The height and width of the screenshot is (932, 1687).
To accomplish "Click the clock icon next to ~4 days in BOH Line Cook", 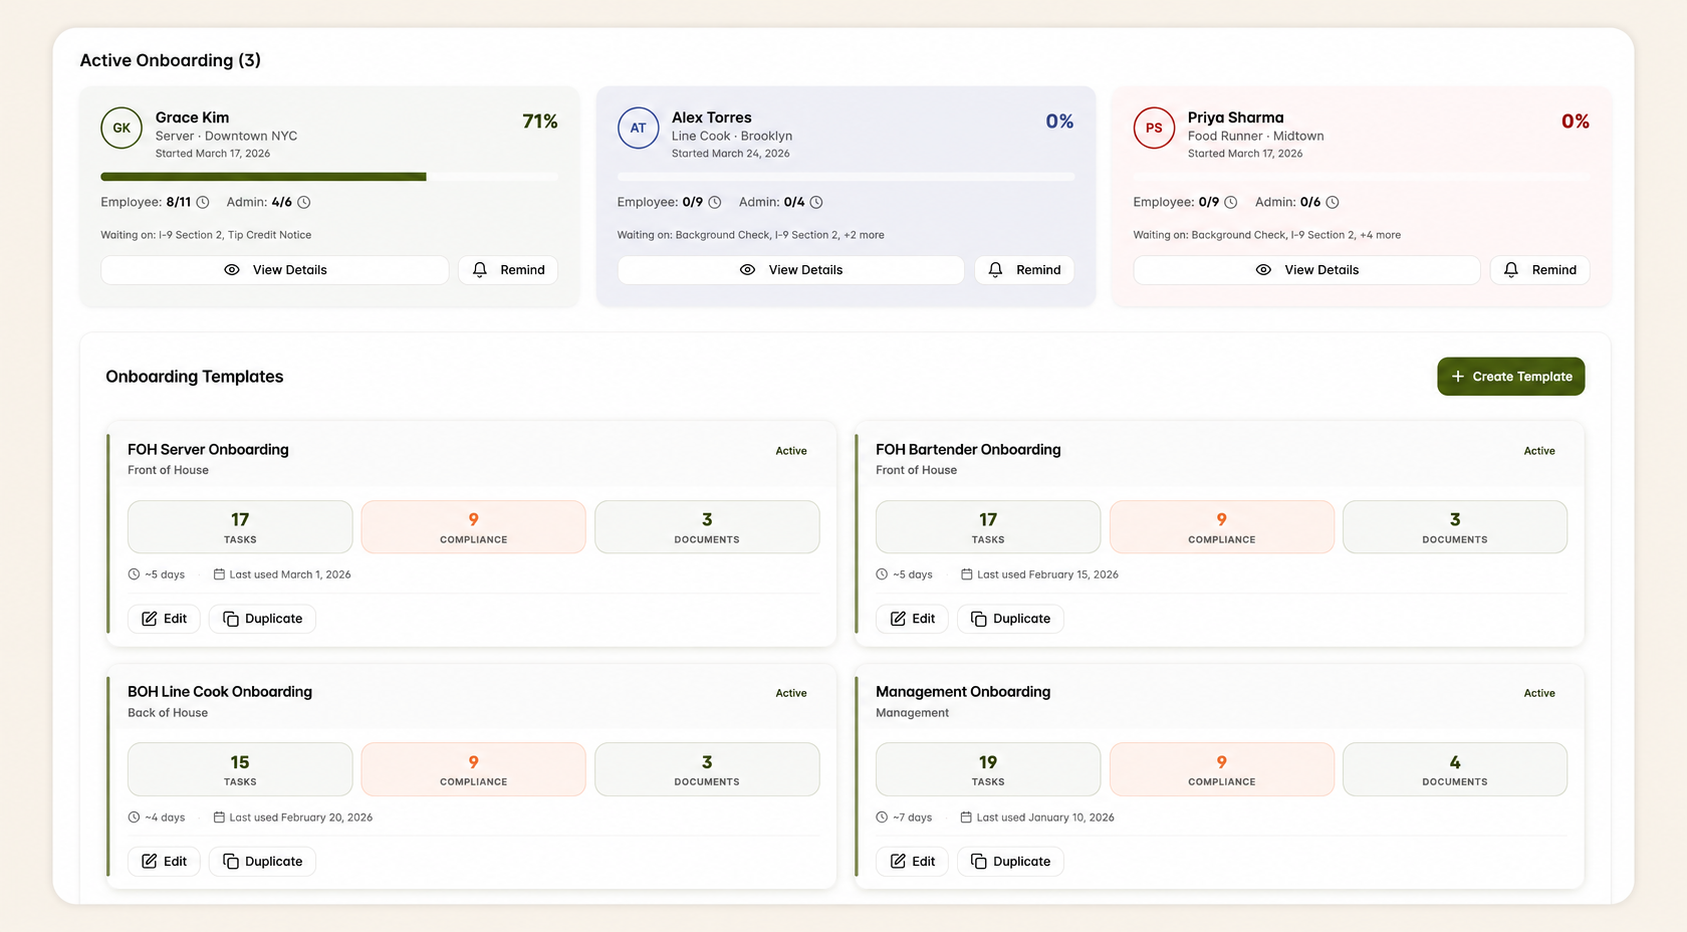I will pyautogui.click(x=134, y=817).
